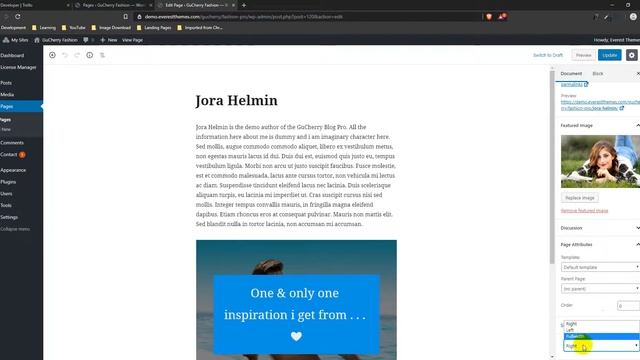Click New in admin bar
The image size is (640, 360).
pos(109,40)
